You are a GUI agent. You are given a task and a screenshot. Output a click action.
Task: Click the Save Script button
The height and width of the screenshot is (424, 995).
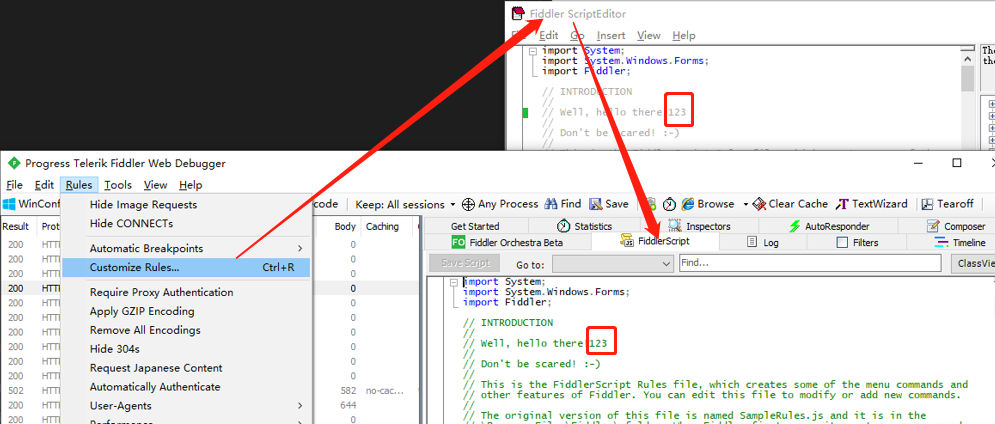coord(465,263)
